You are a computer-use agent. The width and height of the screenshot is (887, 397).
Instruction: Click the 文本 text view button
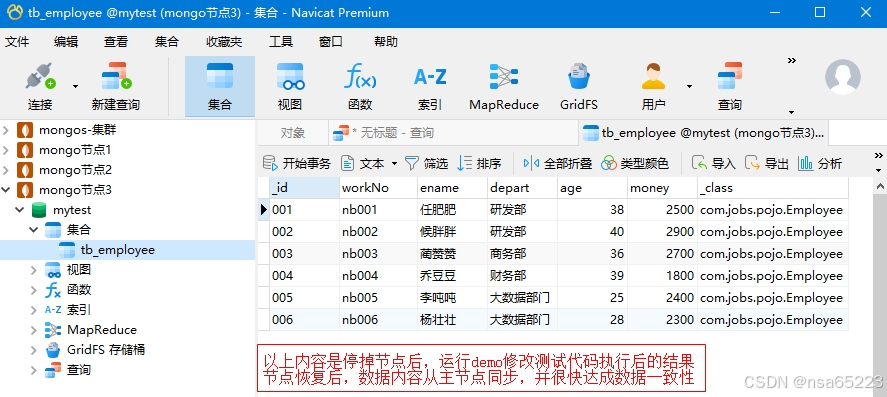pos(363,163)
